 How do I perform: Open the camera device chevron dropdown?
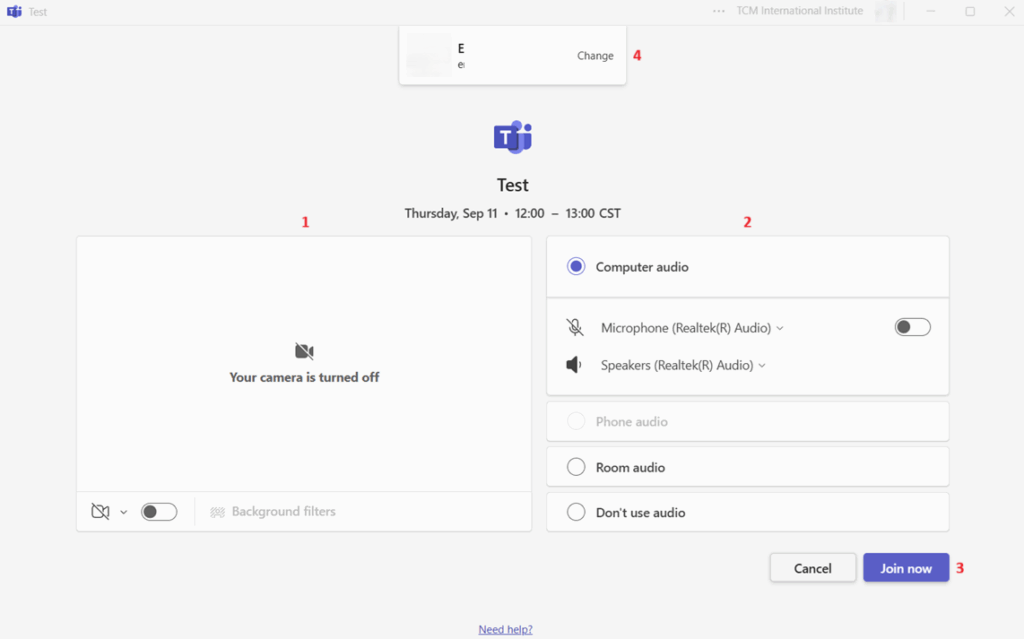coord(124,512)
